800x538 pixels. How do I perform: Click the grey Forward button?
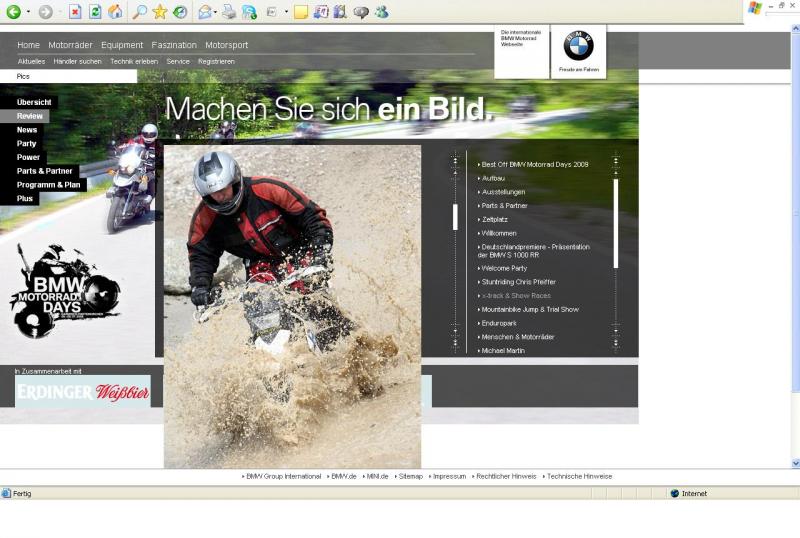pyautogui.click(x=45, y=12)
